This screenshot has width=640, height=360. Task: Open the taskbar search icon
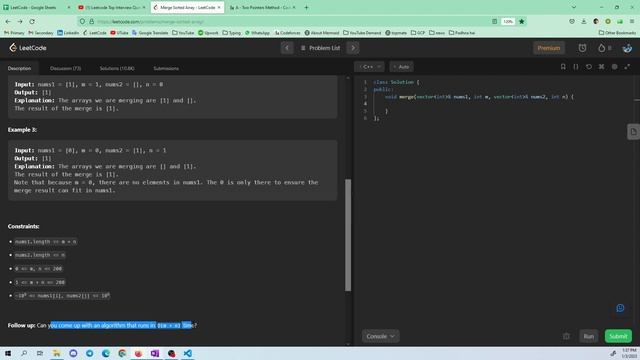24,353
